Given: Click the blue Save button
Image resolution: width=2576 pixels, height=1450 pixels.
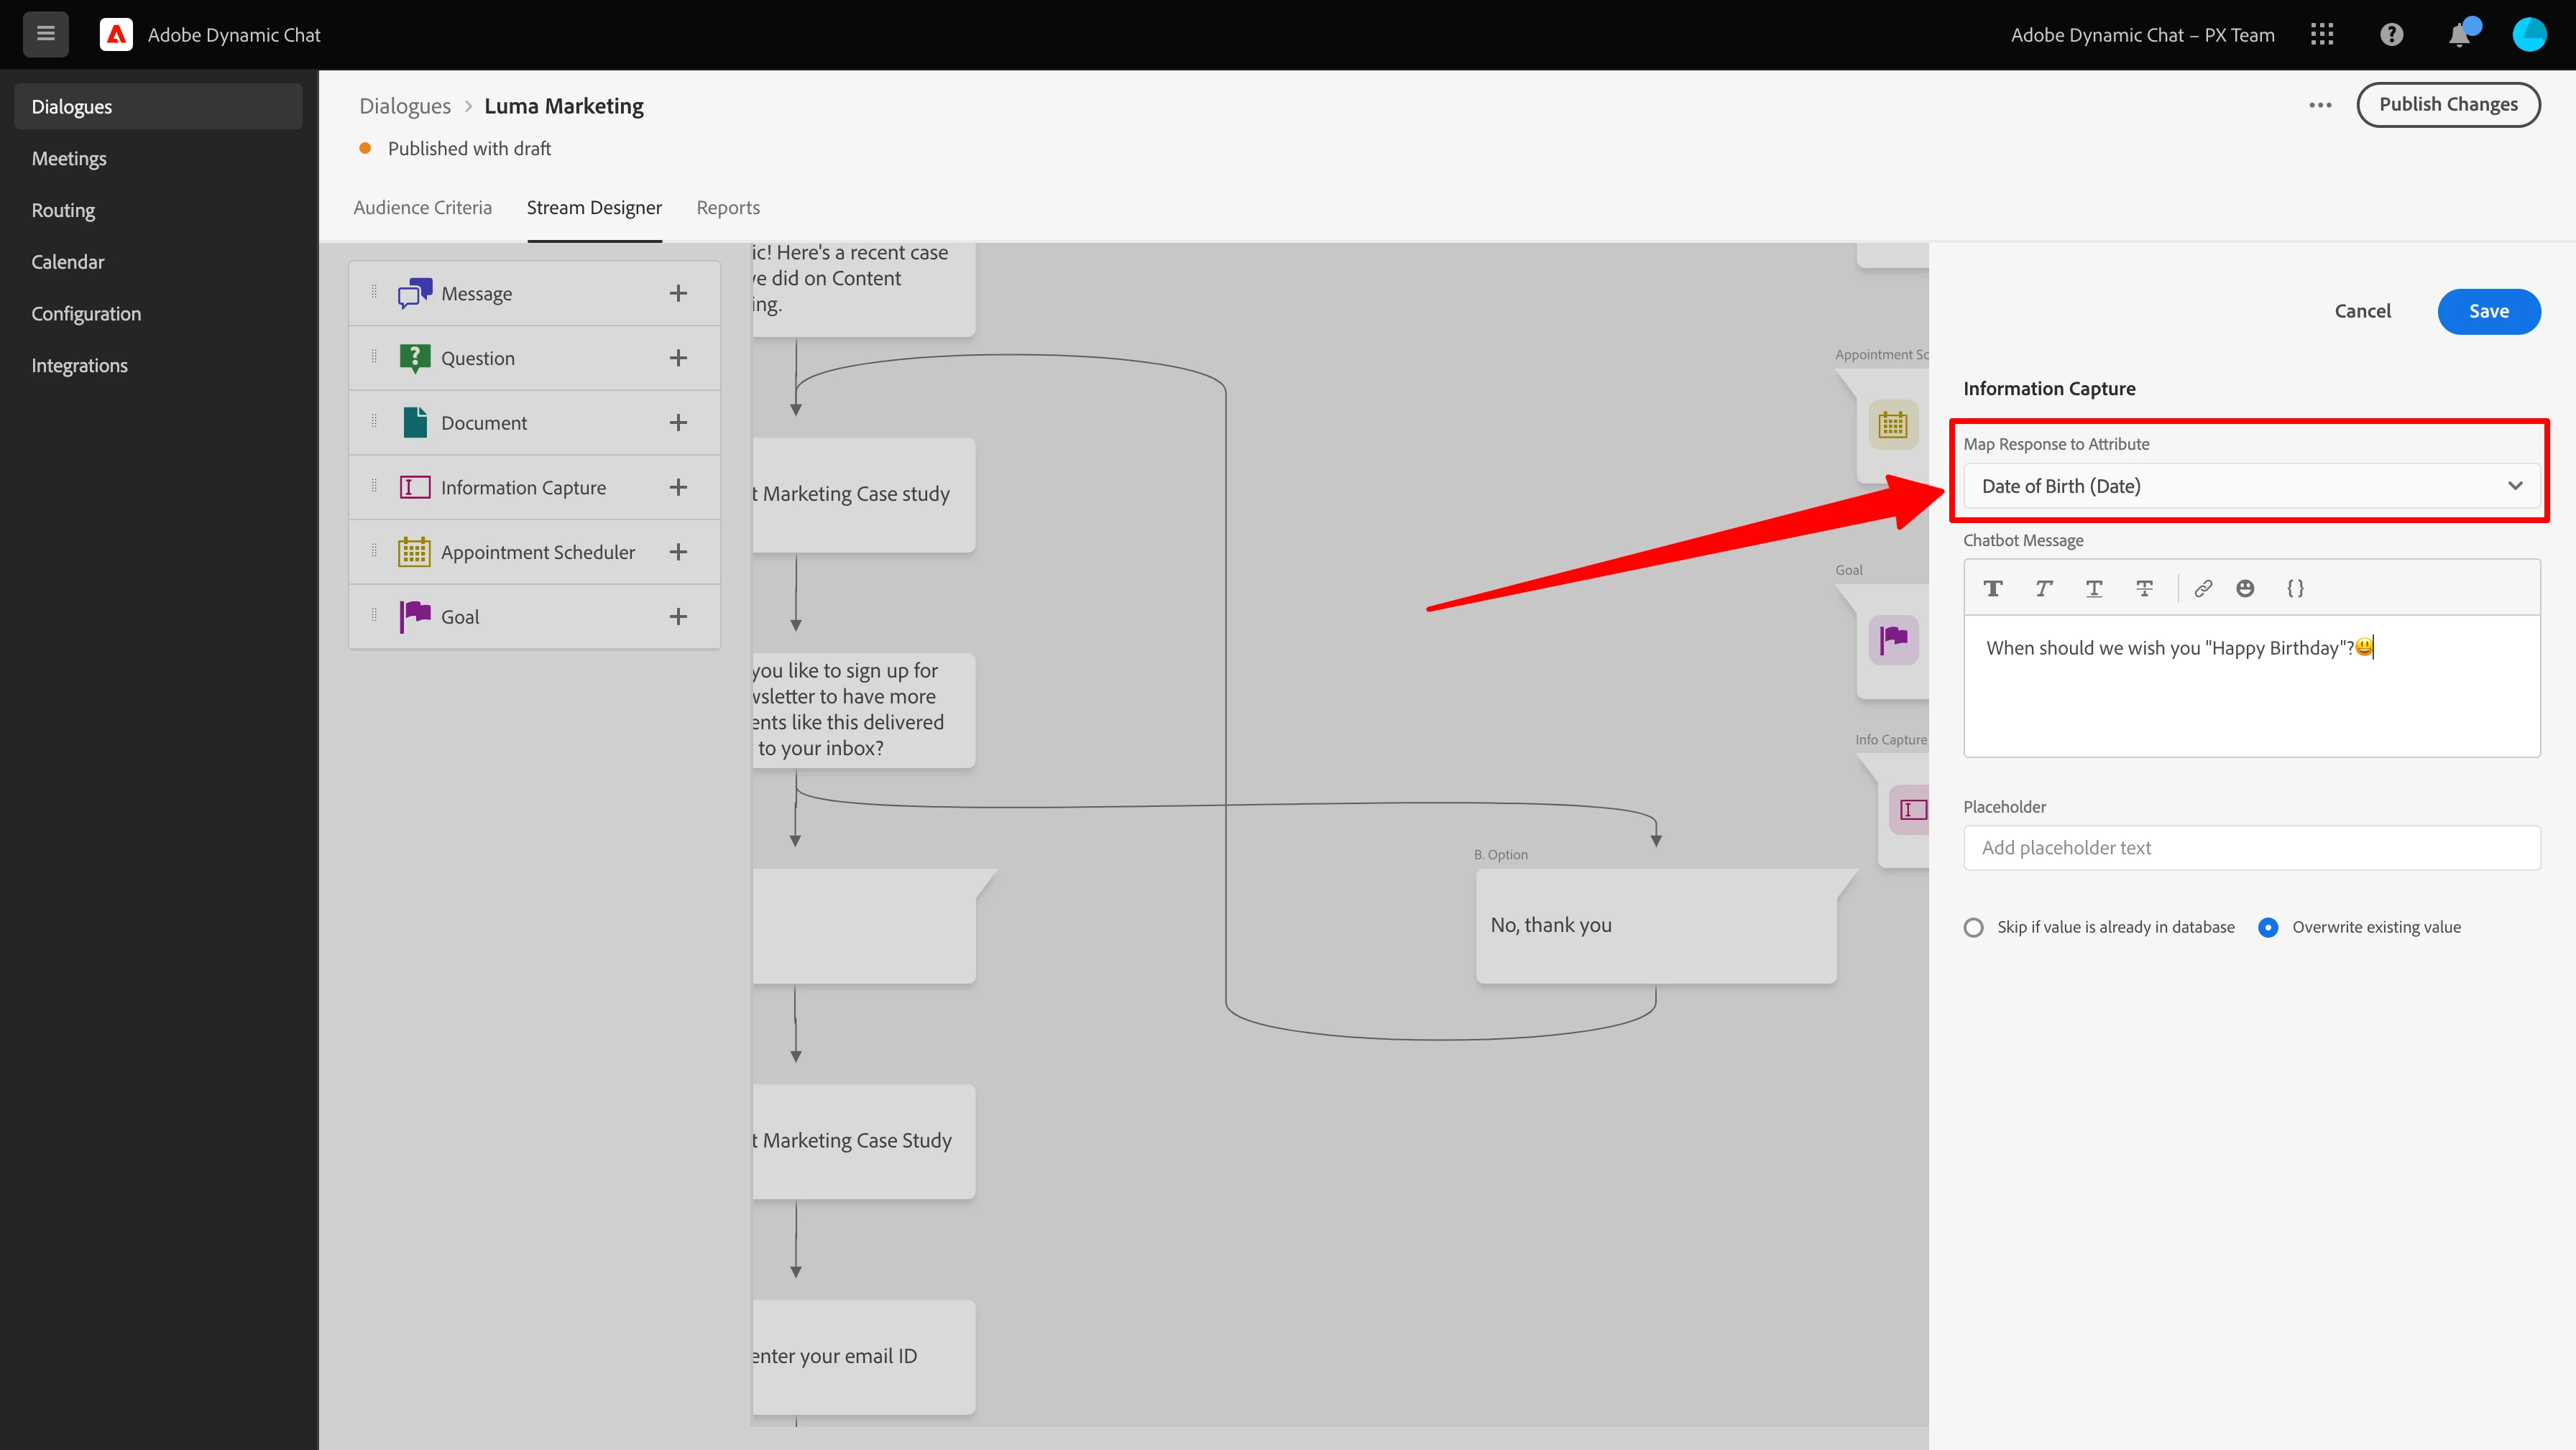Looking at the screenshot, I should [x=2488, y=311].
